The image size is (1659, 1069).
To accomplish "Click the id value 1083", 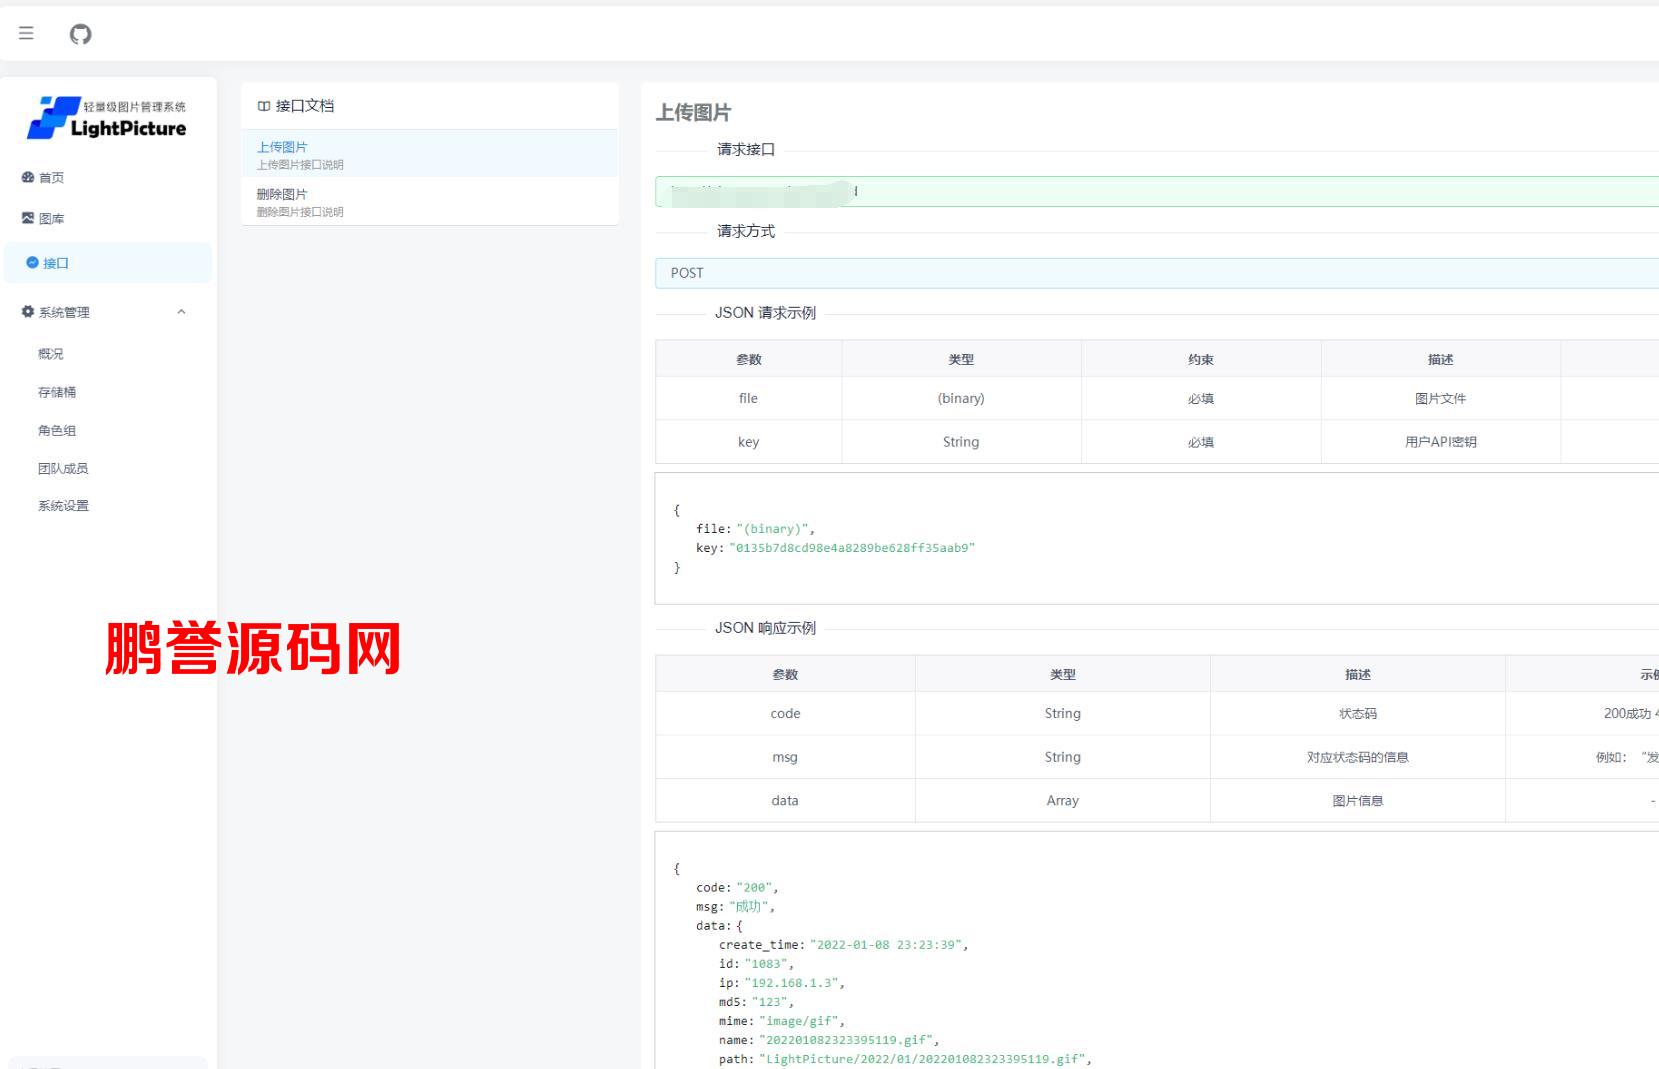I will (767, 964).
